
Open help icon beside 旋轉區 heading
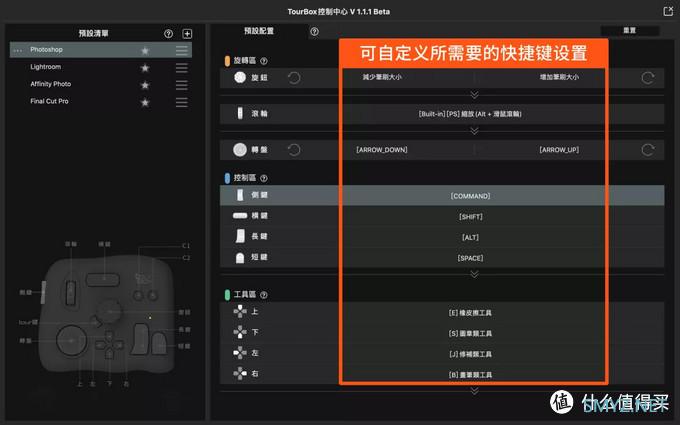click(264, 61)
